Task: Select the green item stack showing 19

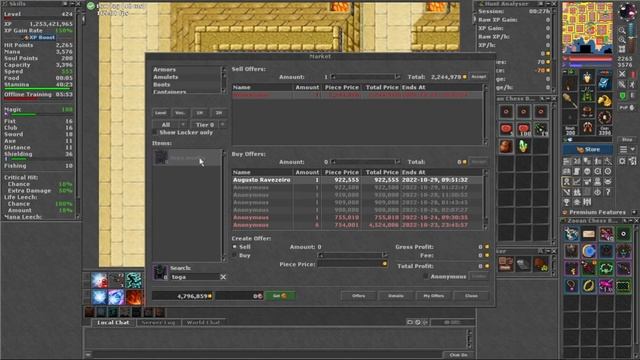Action: [541, 129]
